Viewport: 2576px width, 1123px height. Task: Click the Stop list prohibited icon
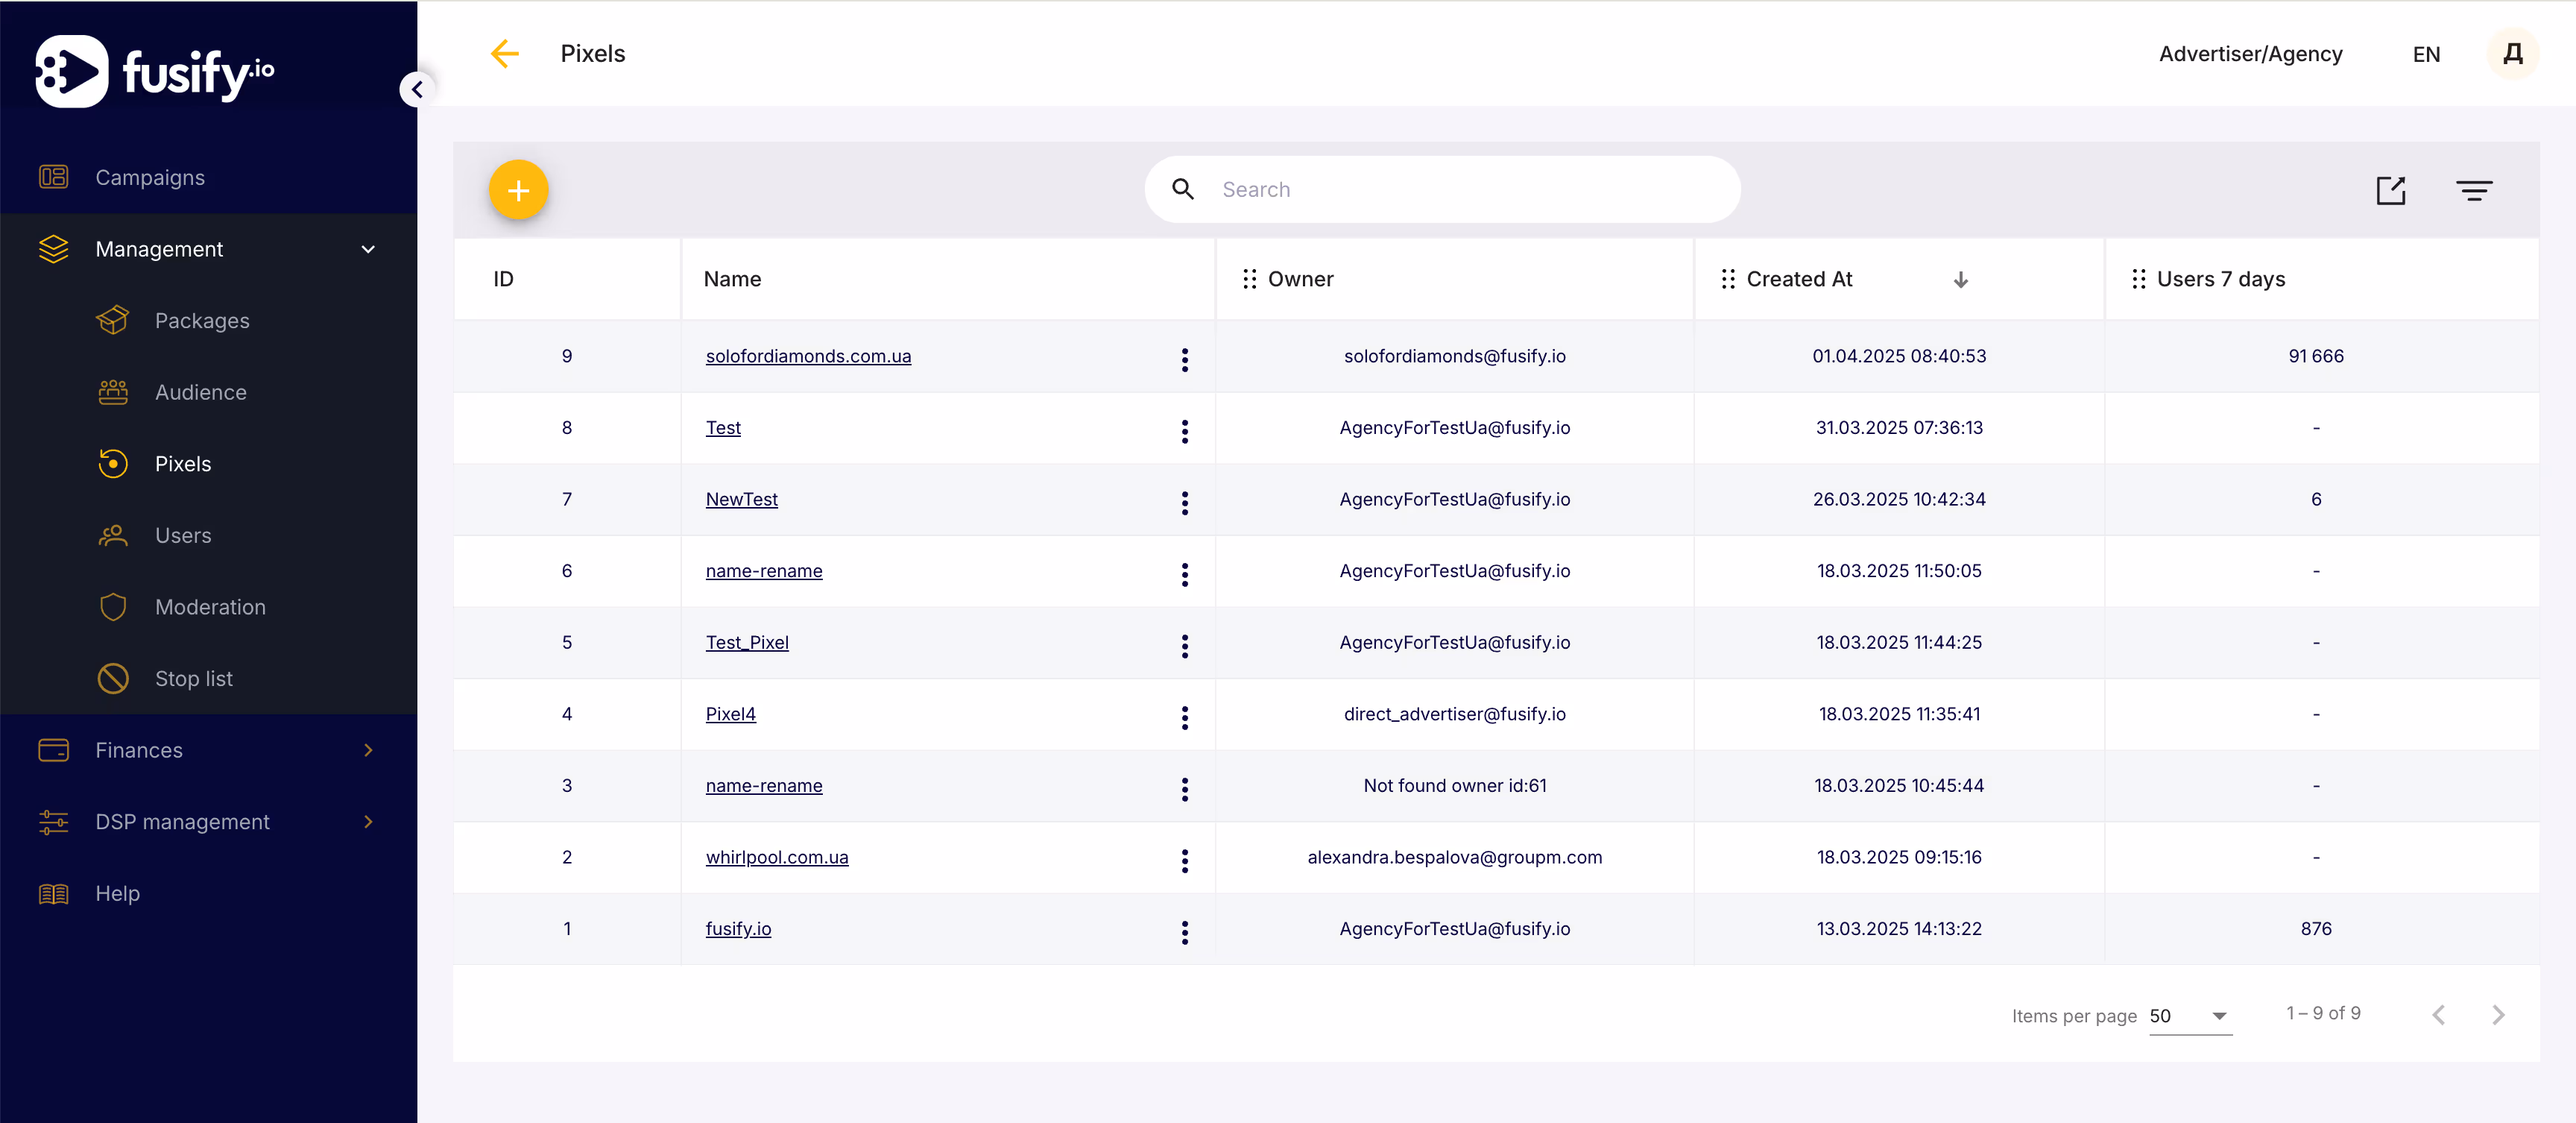[113, 678]
